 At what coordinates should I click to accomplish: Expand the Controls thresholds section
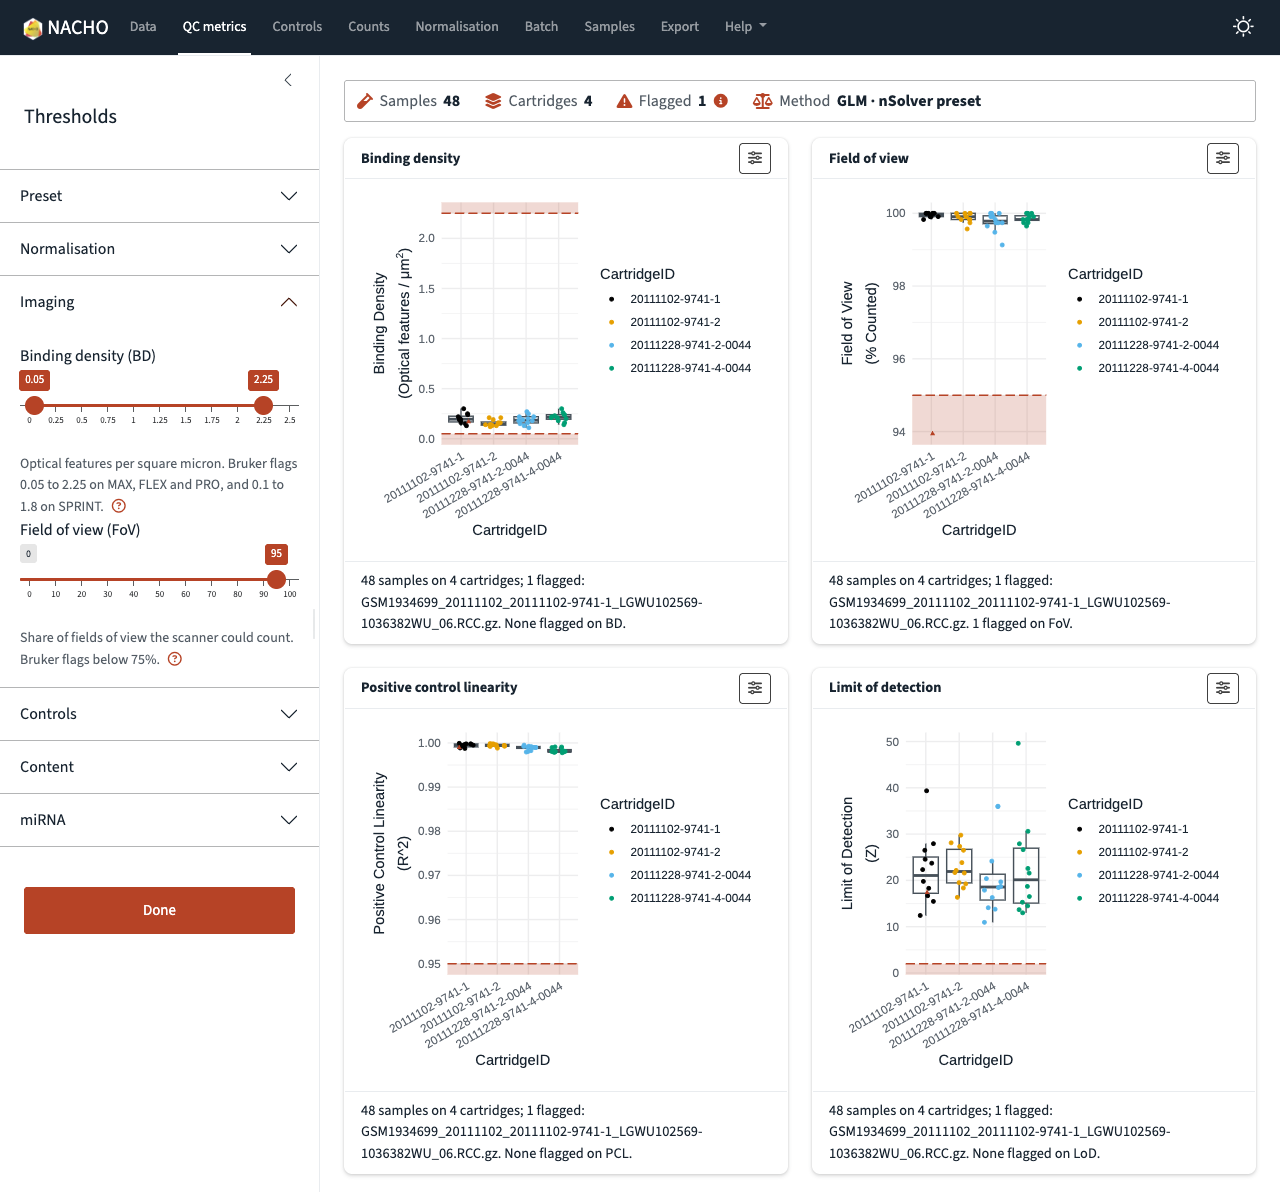coord(160,714)
